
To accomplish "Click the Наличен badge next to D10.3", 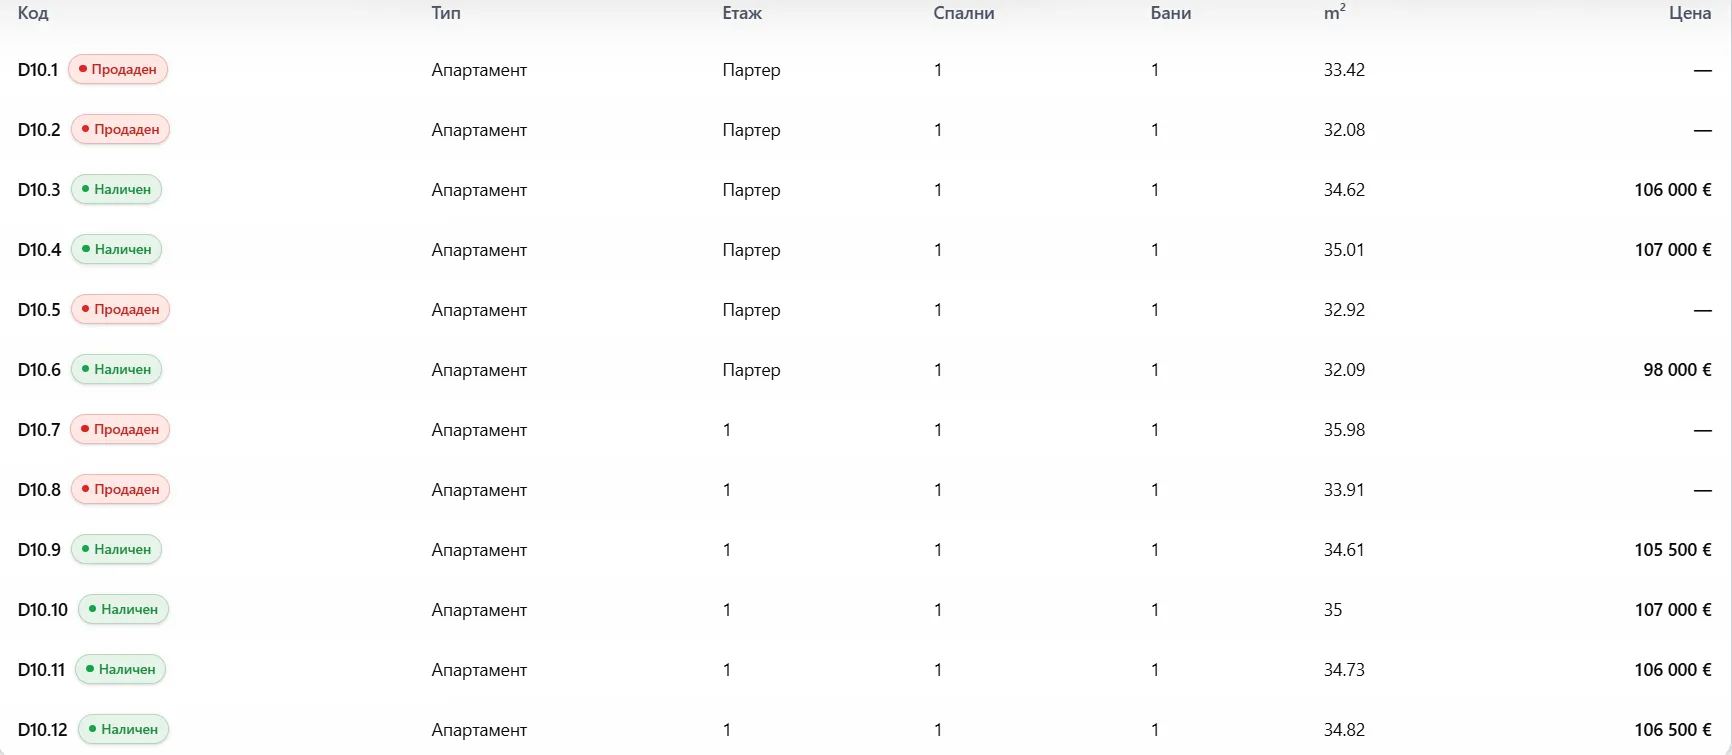I will click(x=116, y=190).
